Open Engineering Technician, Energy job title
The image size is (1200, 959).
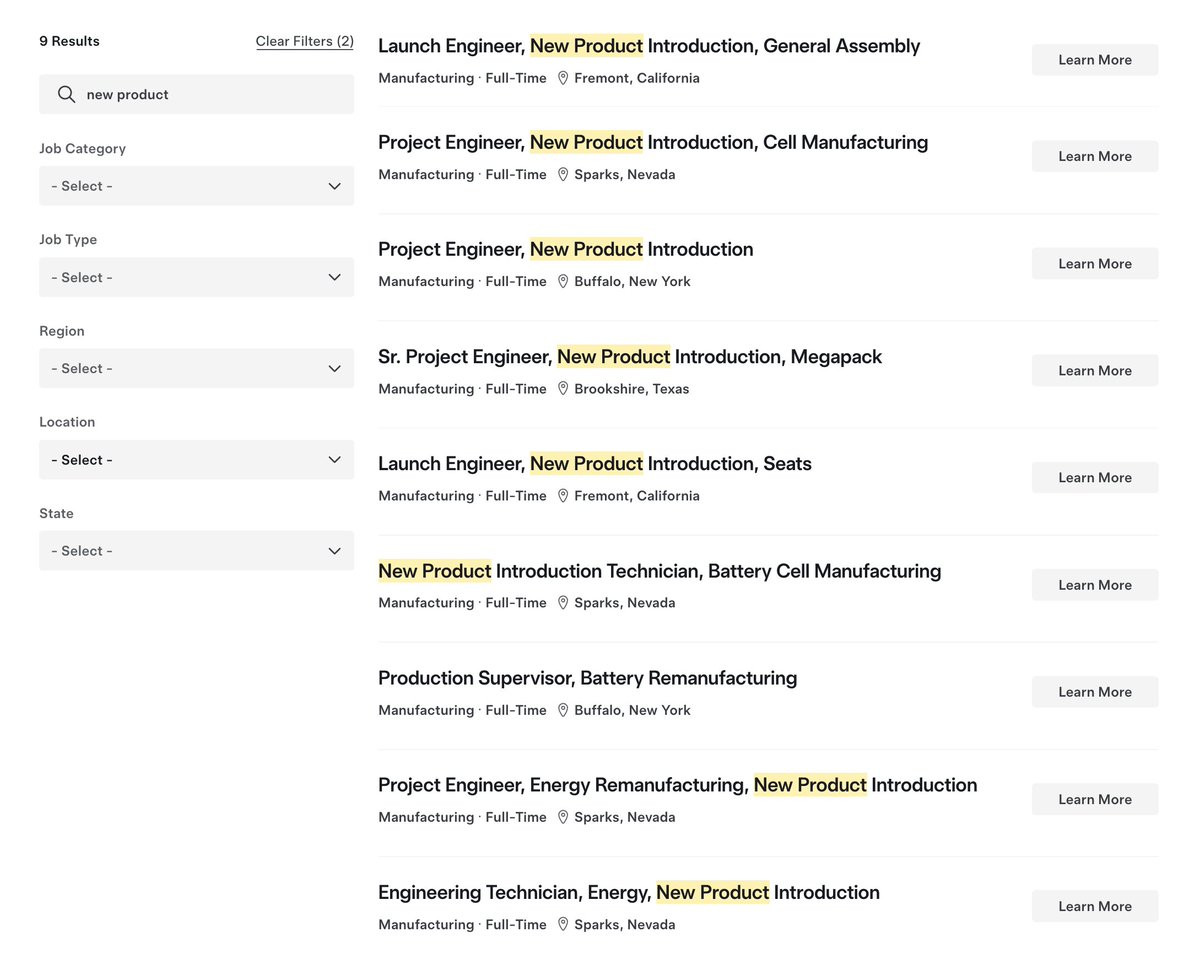[x=628, y=892]
